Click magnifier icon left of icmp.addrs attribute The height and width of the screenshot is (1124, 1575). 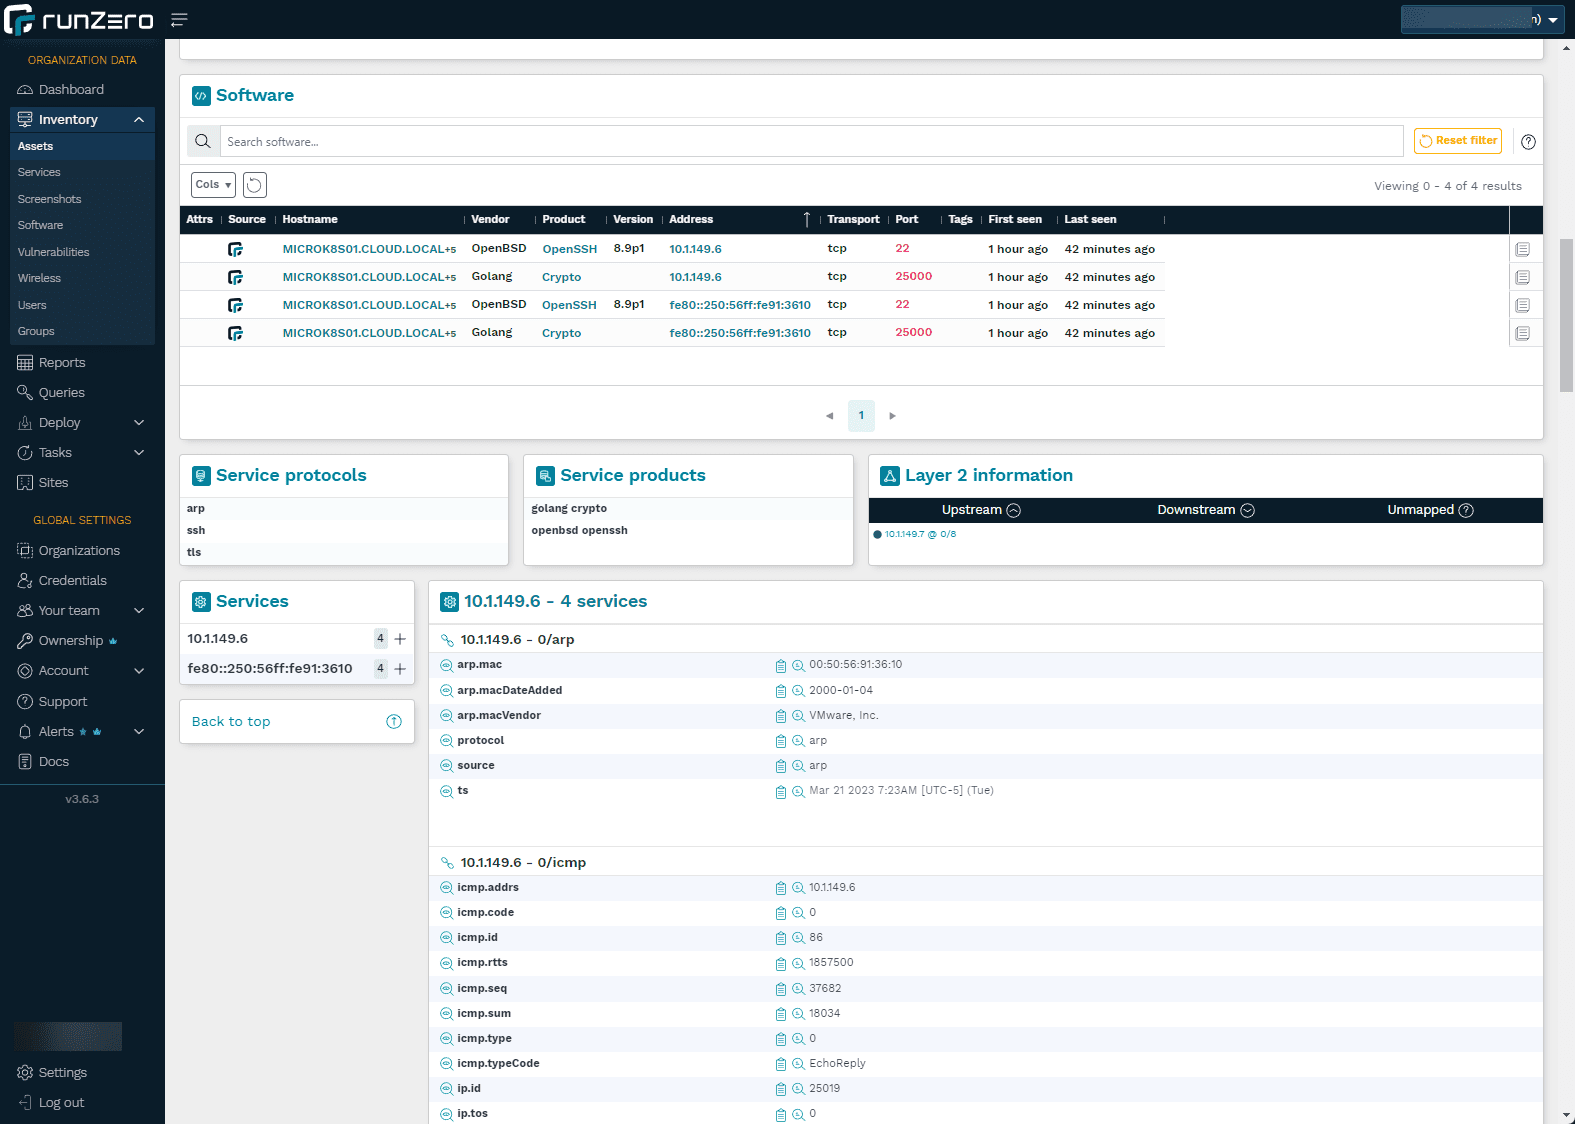pos(446,888)
